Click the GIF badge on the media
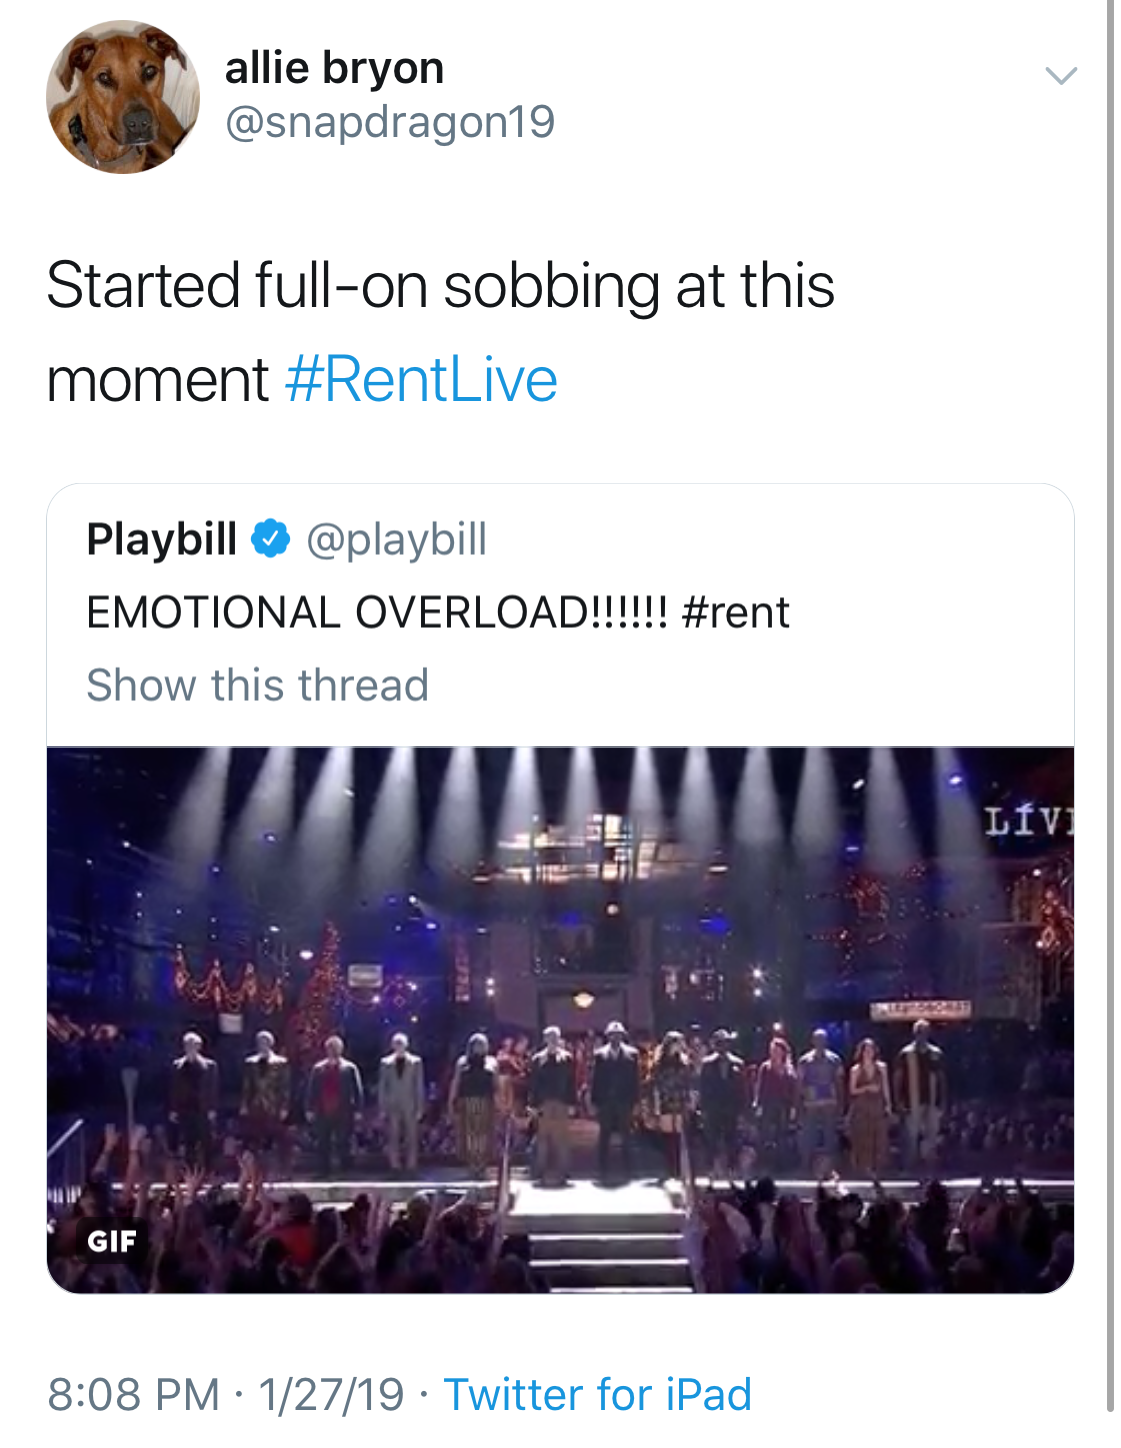Image resolution: width=1121 pixels, height=1448 pixels. (x=111, y=1241)
